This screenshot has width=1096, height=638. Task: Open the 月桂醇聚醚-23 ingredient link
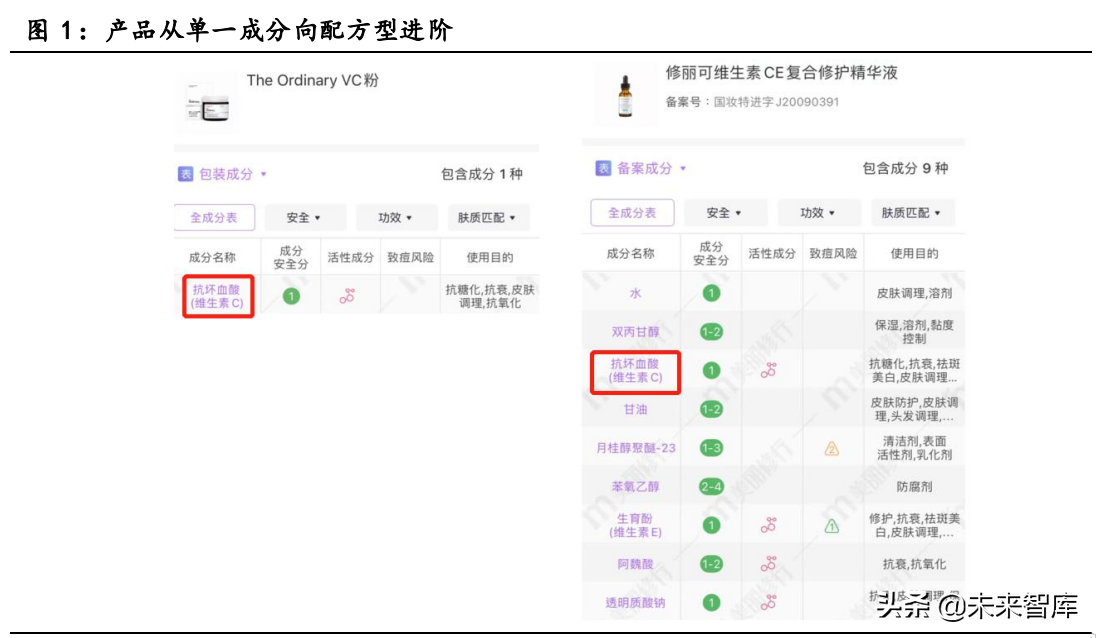[x=635, y=448]
